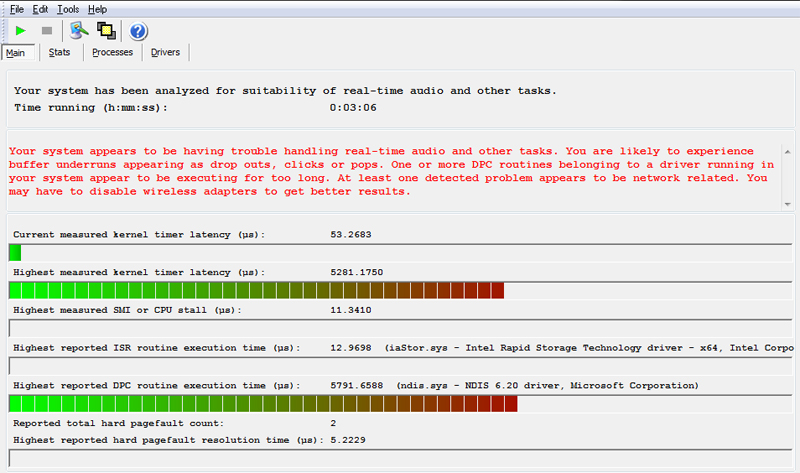Screen dimensions: 800x473
Task: Open help with the blue question mark icon
Action: coord(138,31)
